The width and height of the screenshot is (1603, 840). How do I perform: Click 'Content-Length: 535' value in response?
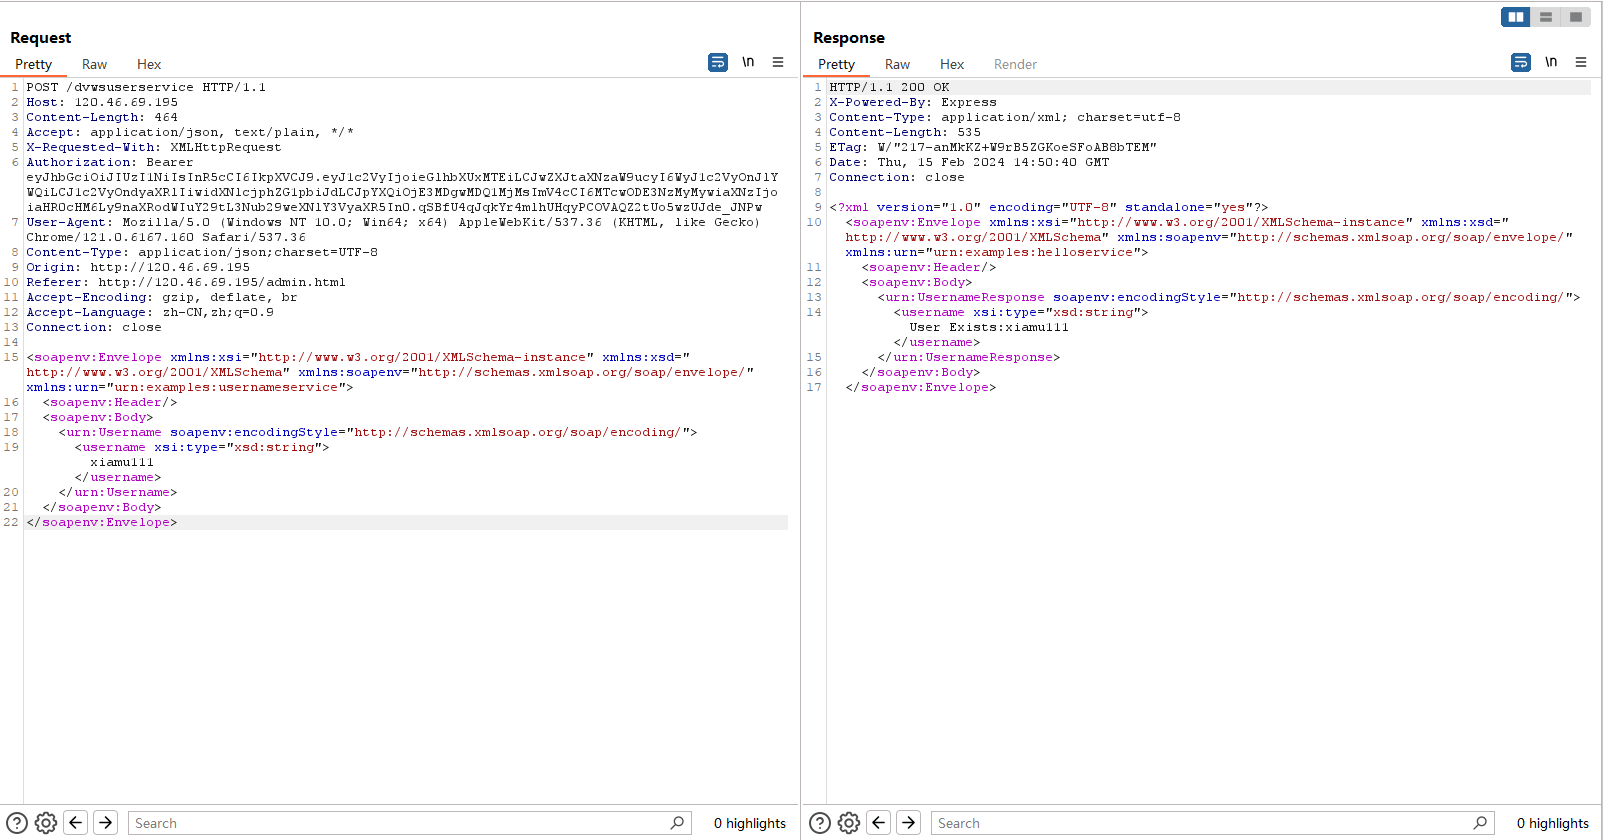[x=969, y=132]
